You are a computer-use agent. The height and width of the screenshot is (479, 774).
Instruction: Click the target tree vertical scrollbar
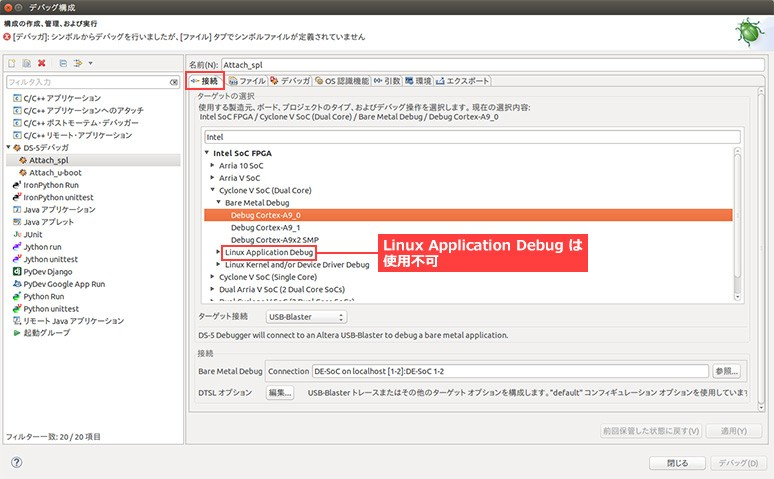click(738, 220)
